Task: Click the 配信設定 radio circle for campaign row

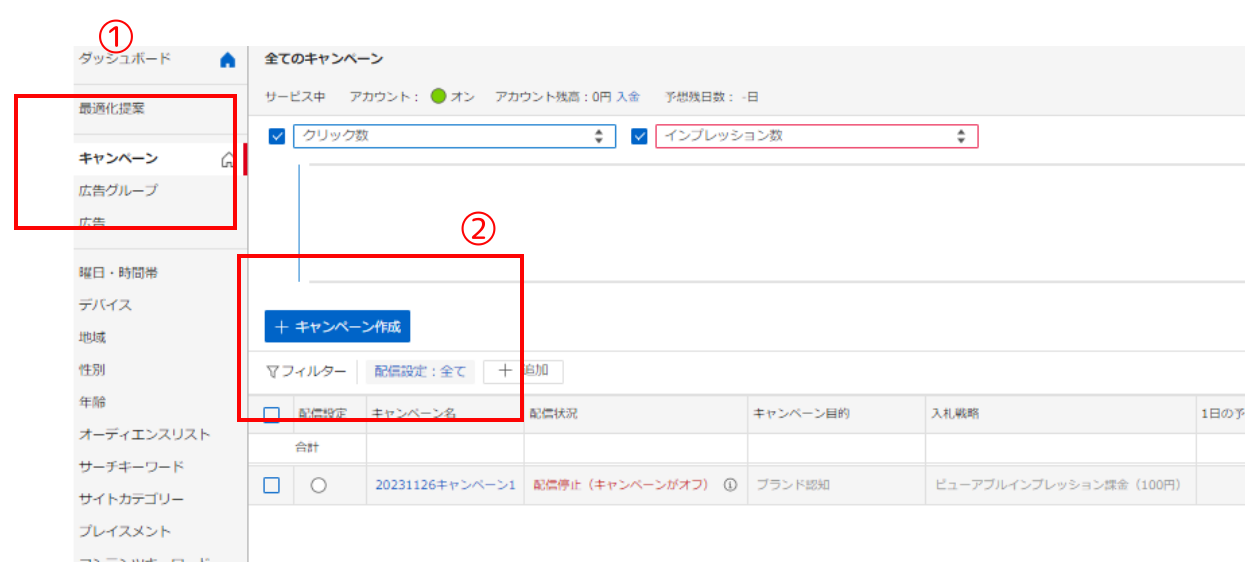Action: [x=318, y=485]
